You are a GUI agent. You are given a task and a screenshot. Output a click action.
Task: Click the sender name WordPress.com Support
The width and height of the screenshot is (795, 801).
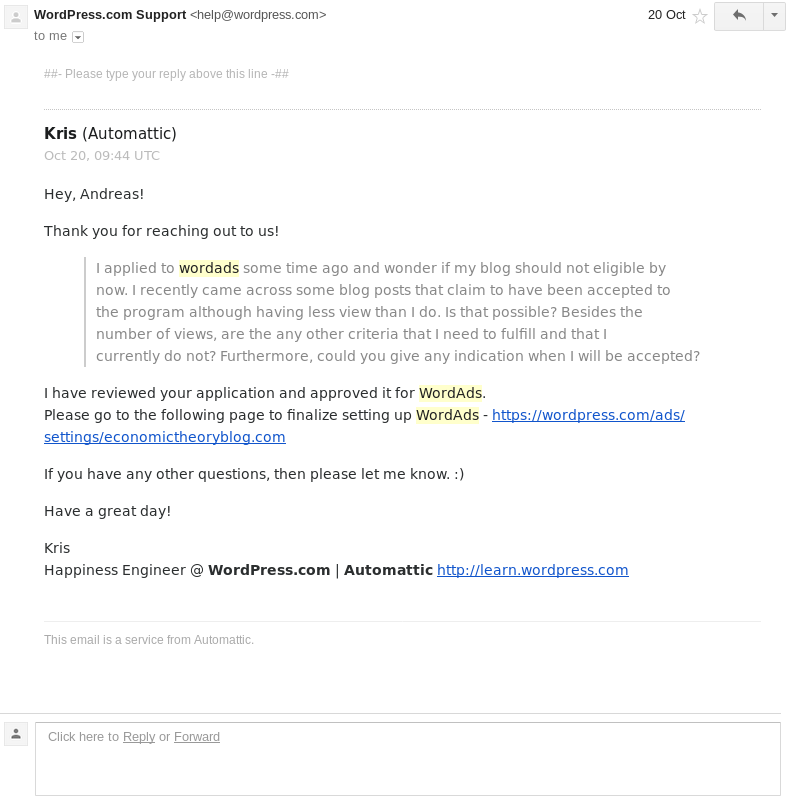click(x=110, y=15)
